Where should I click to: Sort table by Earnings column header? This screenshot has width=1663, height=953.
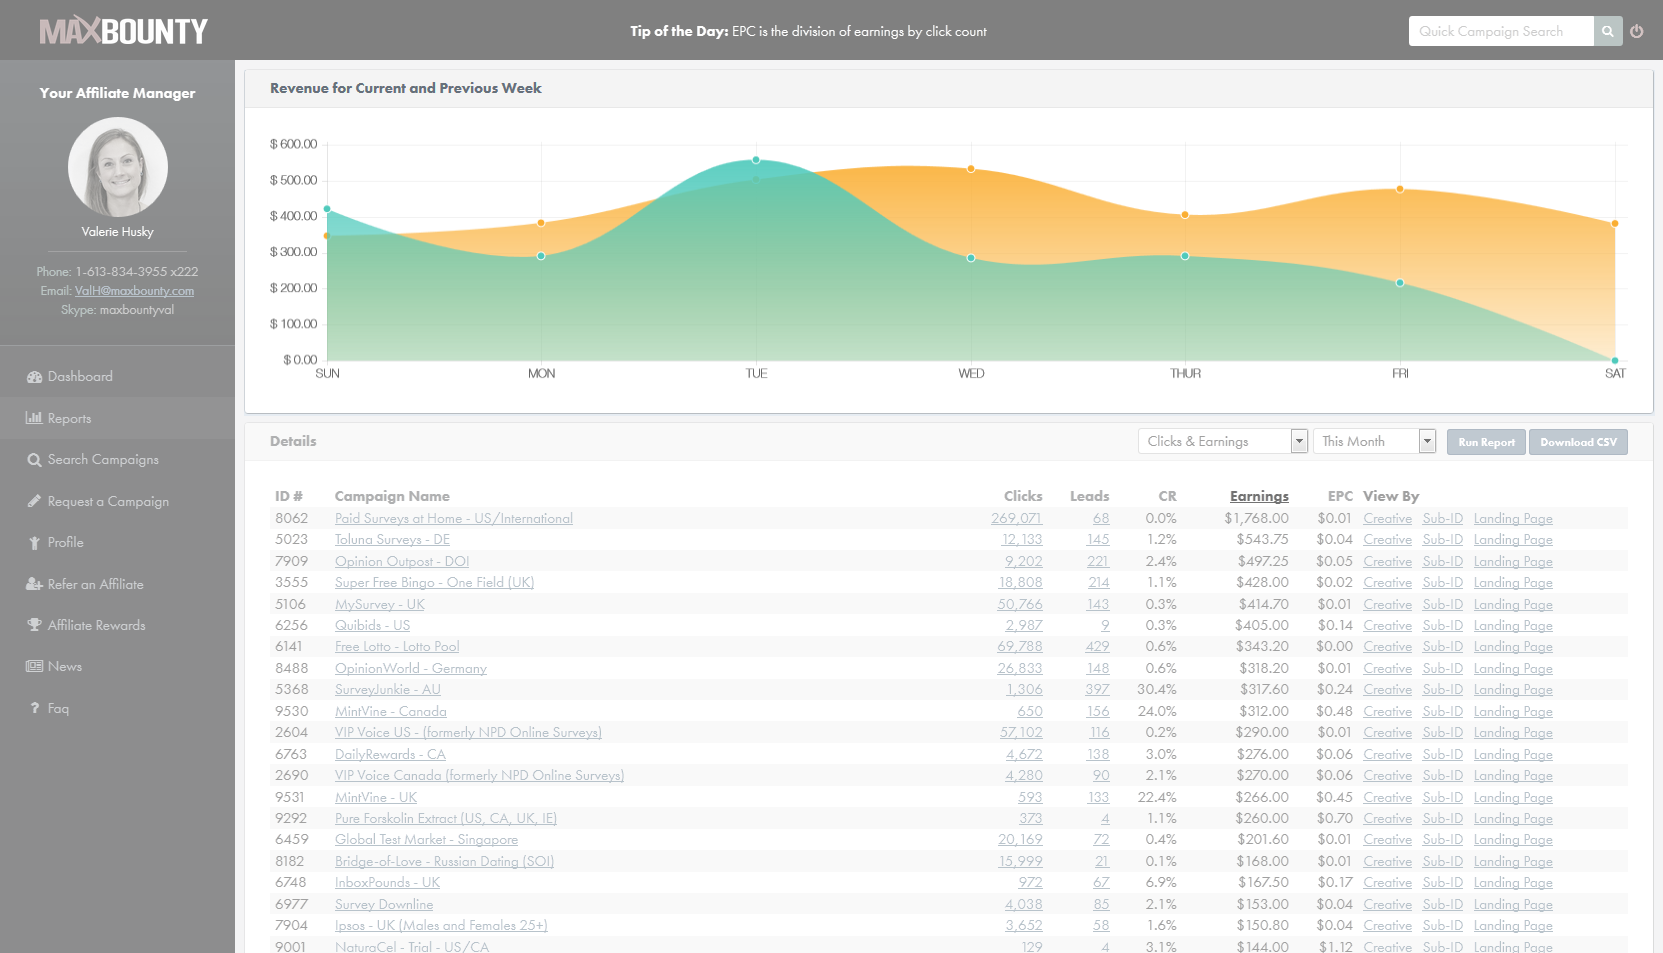click(x=1259, y=496)
